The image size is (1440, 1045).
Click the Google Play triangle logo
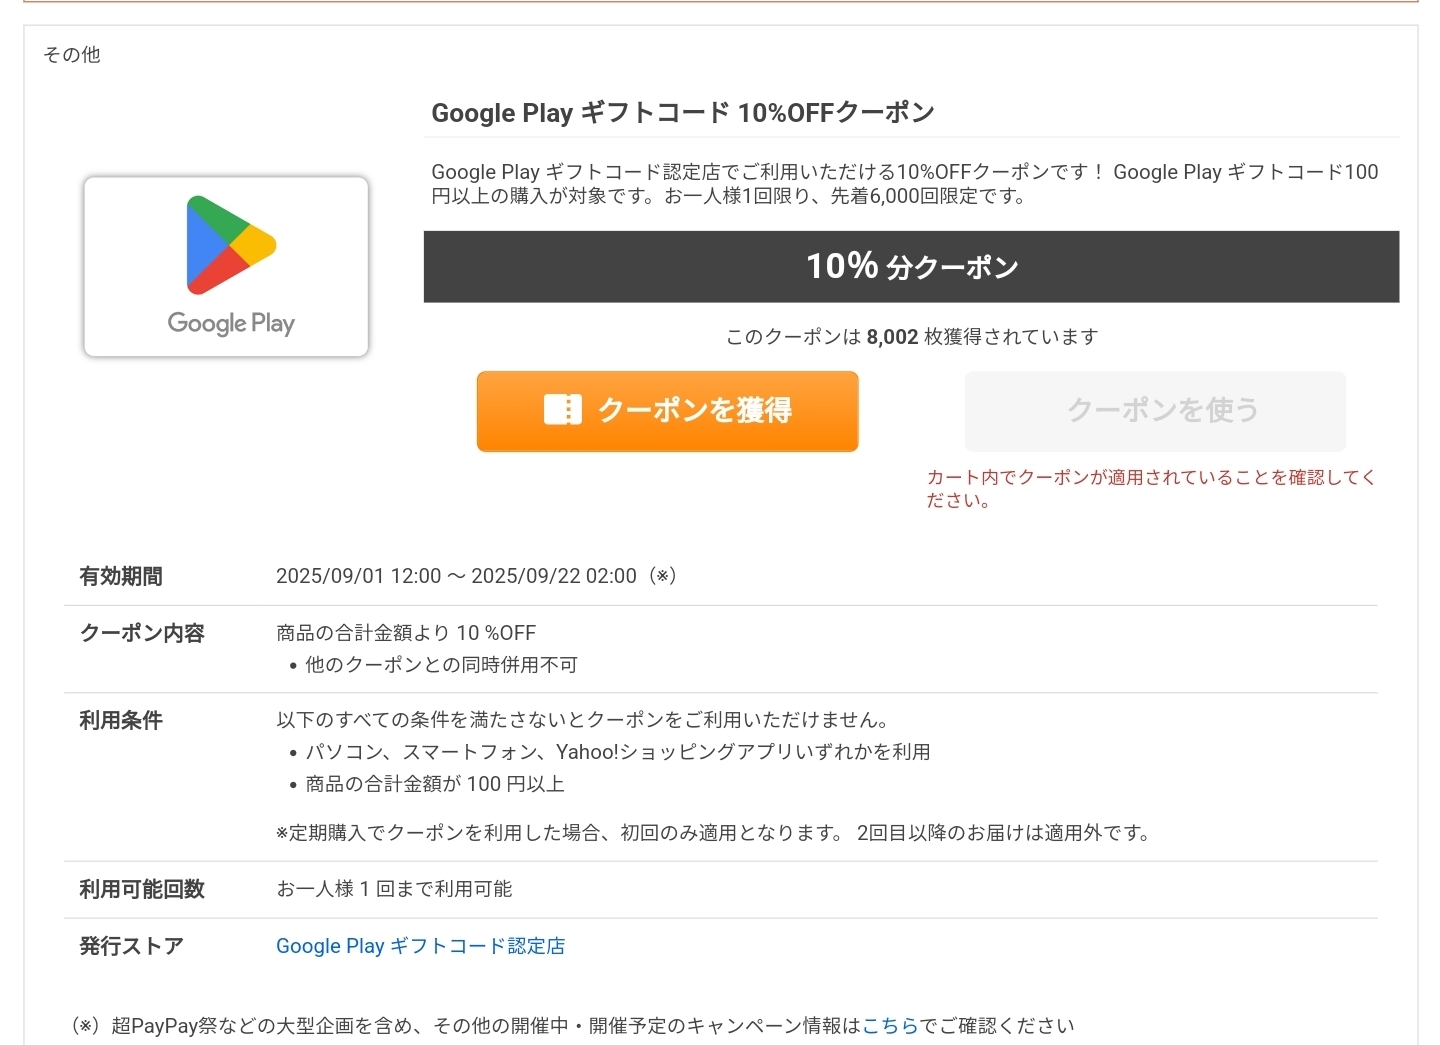[230, 245]
